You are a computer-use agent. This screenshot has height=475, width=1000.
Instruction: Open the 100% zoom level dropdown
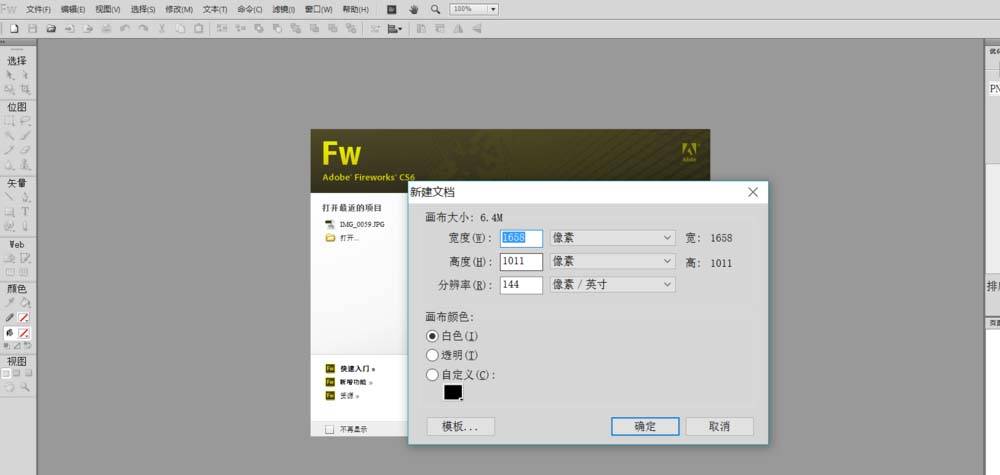pos(475,9)
